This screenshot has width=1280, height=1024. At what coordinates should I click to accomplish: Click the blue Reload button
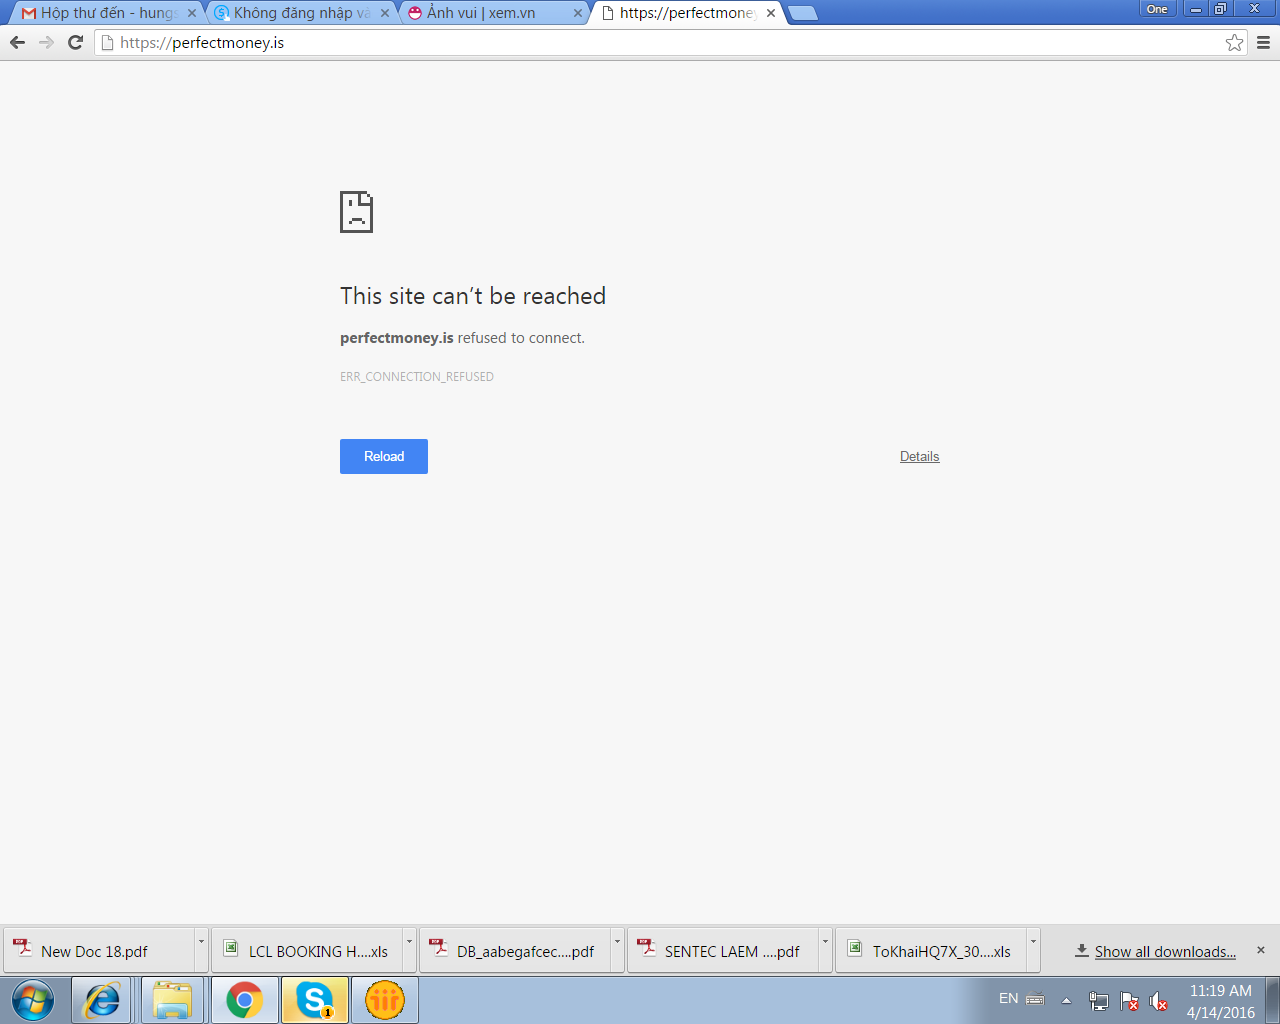pos(384,456)
